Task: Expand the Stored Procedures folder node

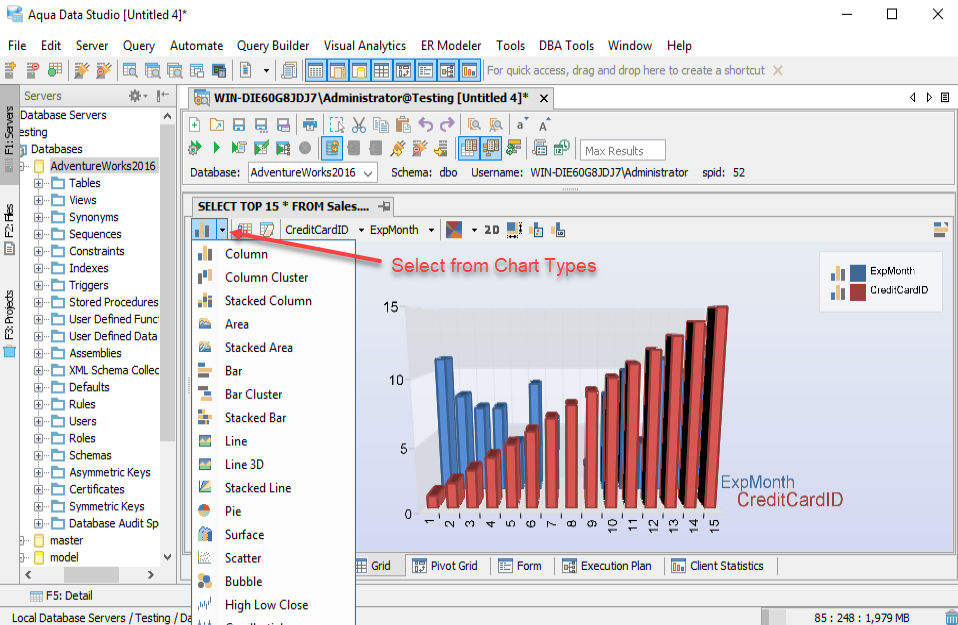Action: 38,302
